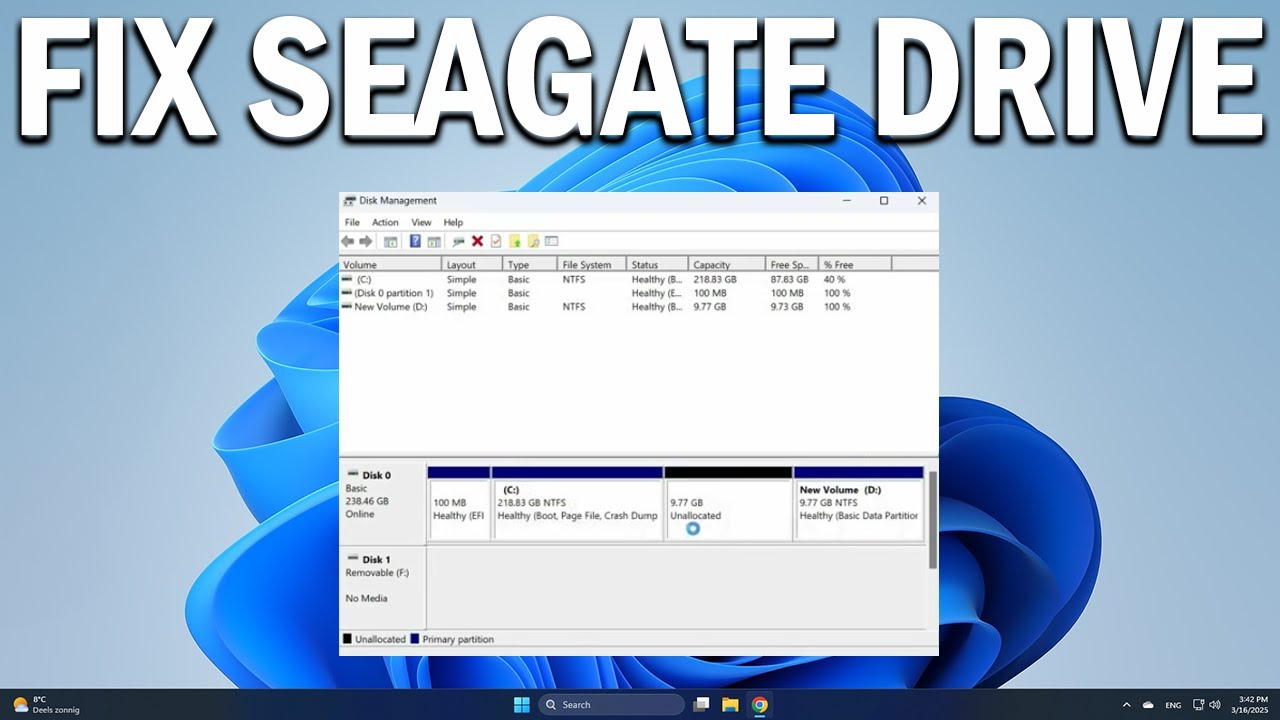Click the 40 % free cell
Image resolution: width=1280 pixels, height=720 pixels.
[835, 280]
